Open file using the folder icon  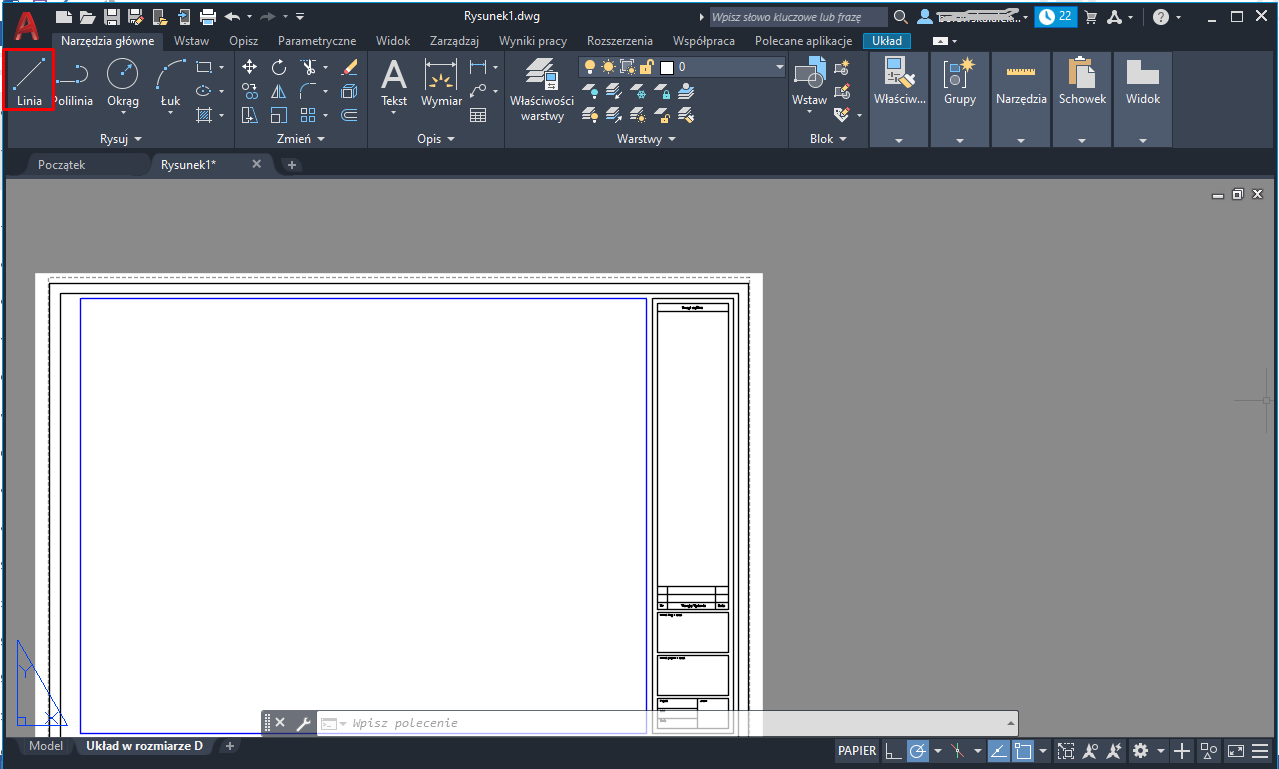88,16
